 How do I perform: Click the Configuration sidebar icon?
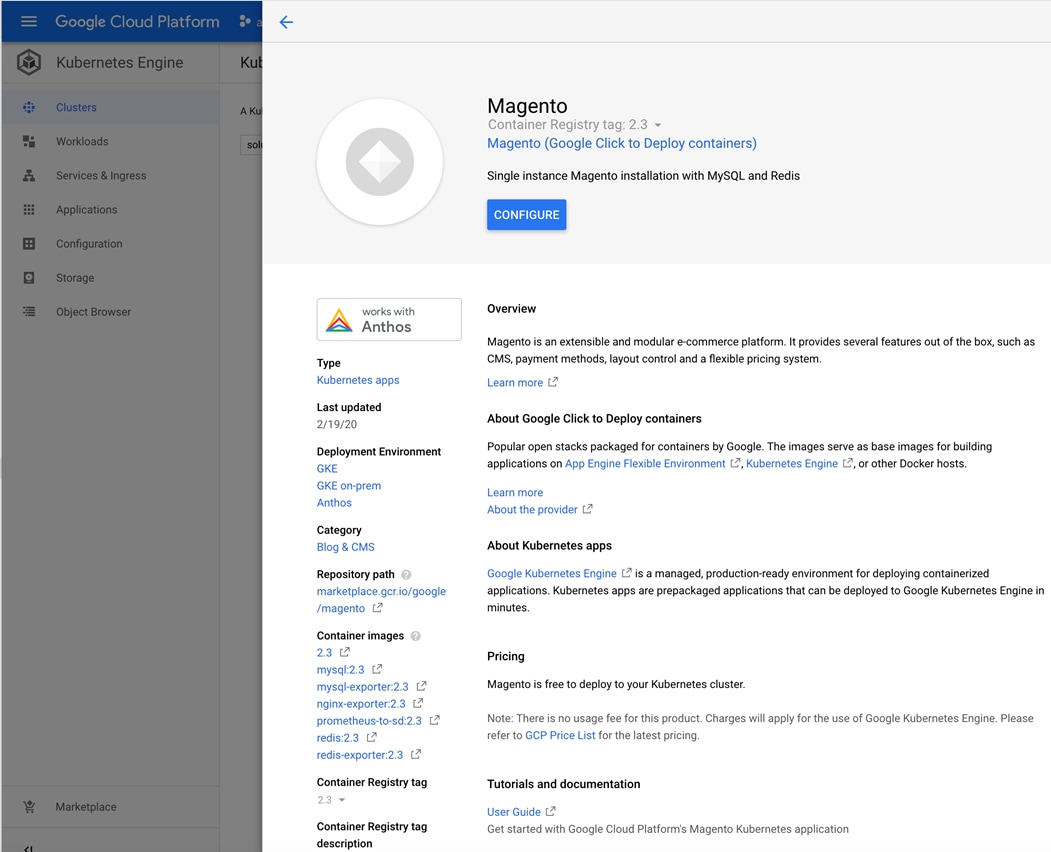tap(29, 244)
